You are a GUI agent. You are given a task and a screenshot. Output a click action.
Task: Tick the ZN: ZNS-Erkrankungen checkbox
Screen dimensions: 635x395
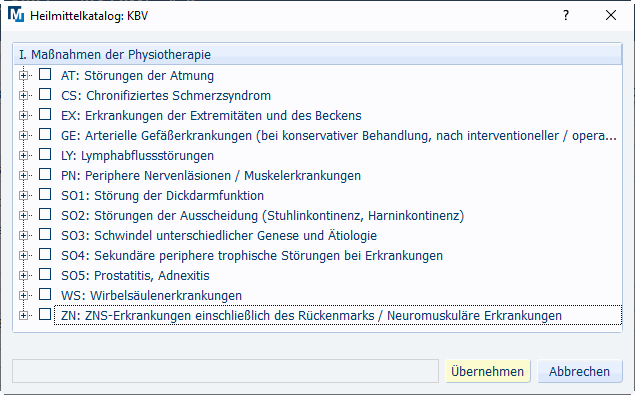click(45, 314)
